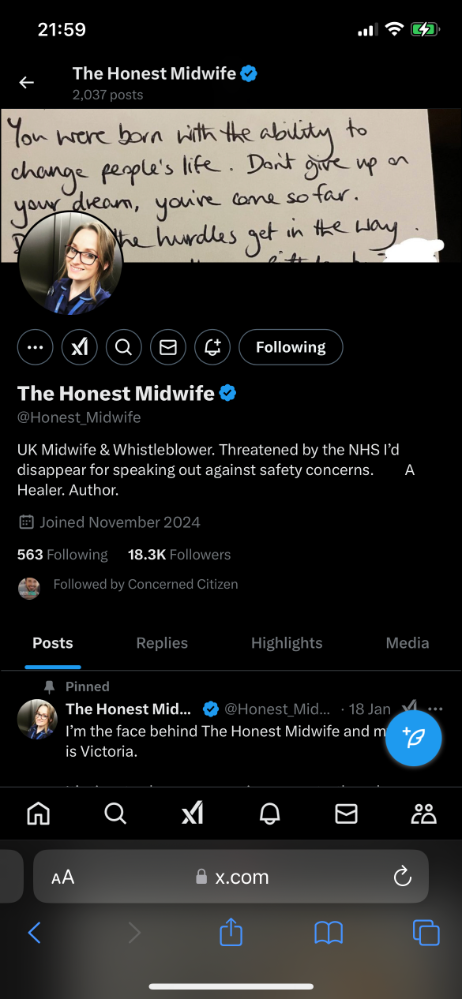Tap the Grok icon in profile actions
462x999 pixels.
pyautogui.click(x=79, y=347)
